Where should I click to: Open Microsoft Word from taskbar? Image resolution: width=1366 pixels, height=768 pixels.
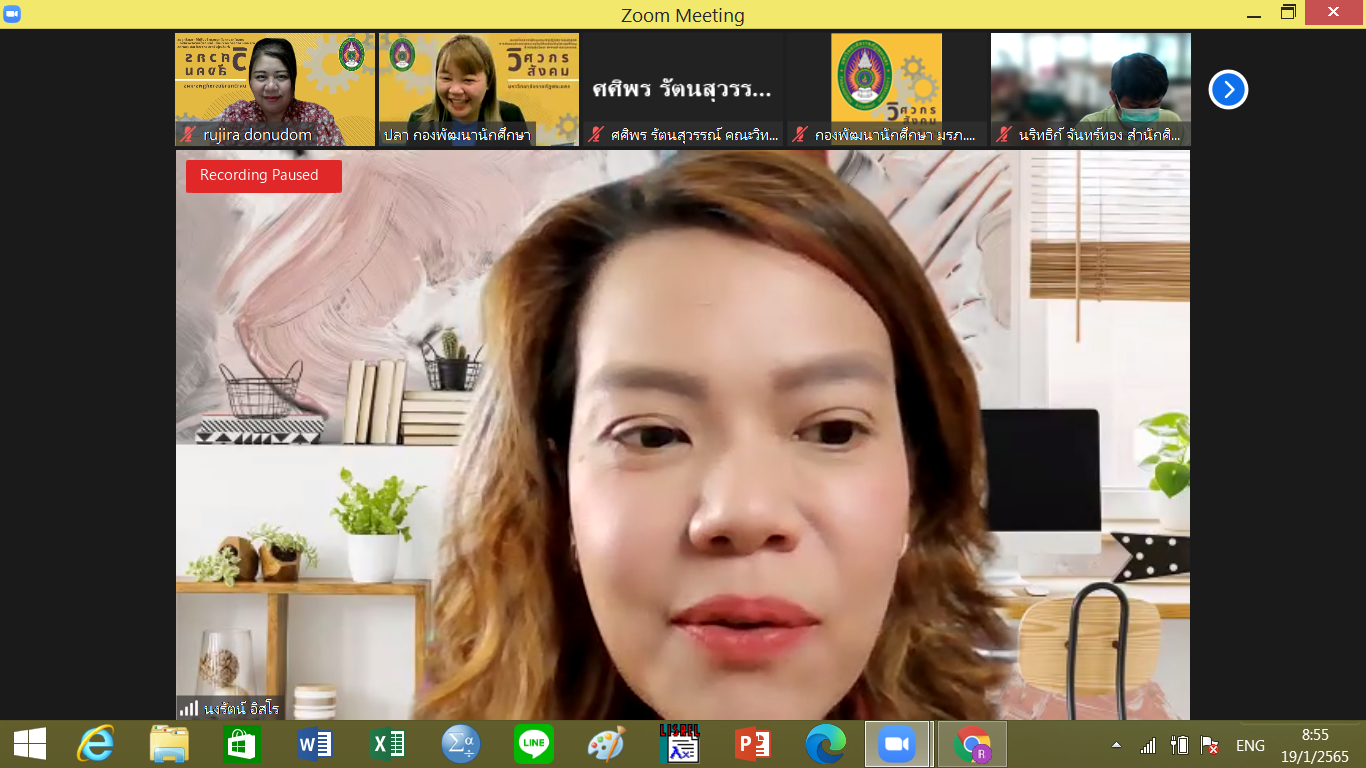315,744
